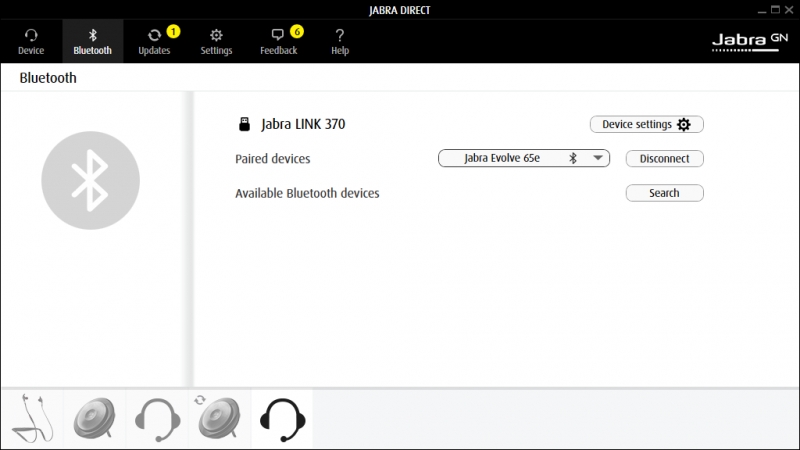The width and height of the screenshot is (800, 450).
Task: Open the Updates tab
Action: pos(154,41)
